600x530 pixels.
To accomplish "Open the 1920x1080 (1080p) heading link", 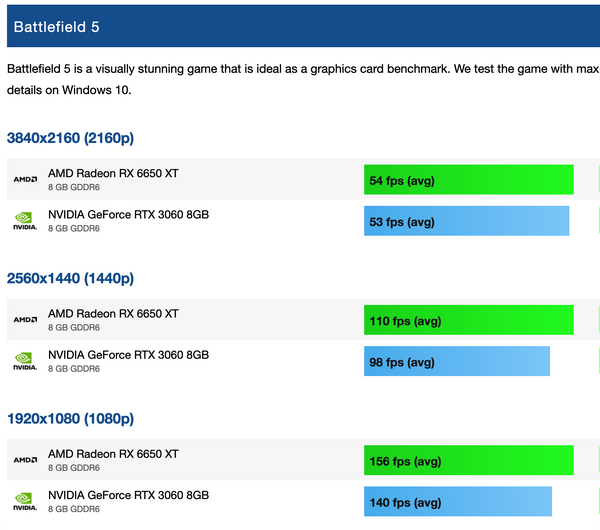I will (x=70, y=419).
